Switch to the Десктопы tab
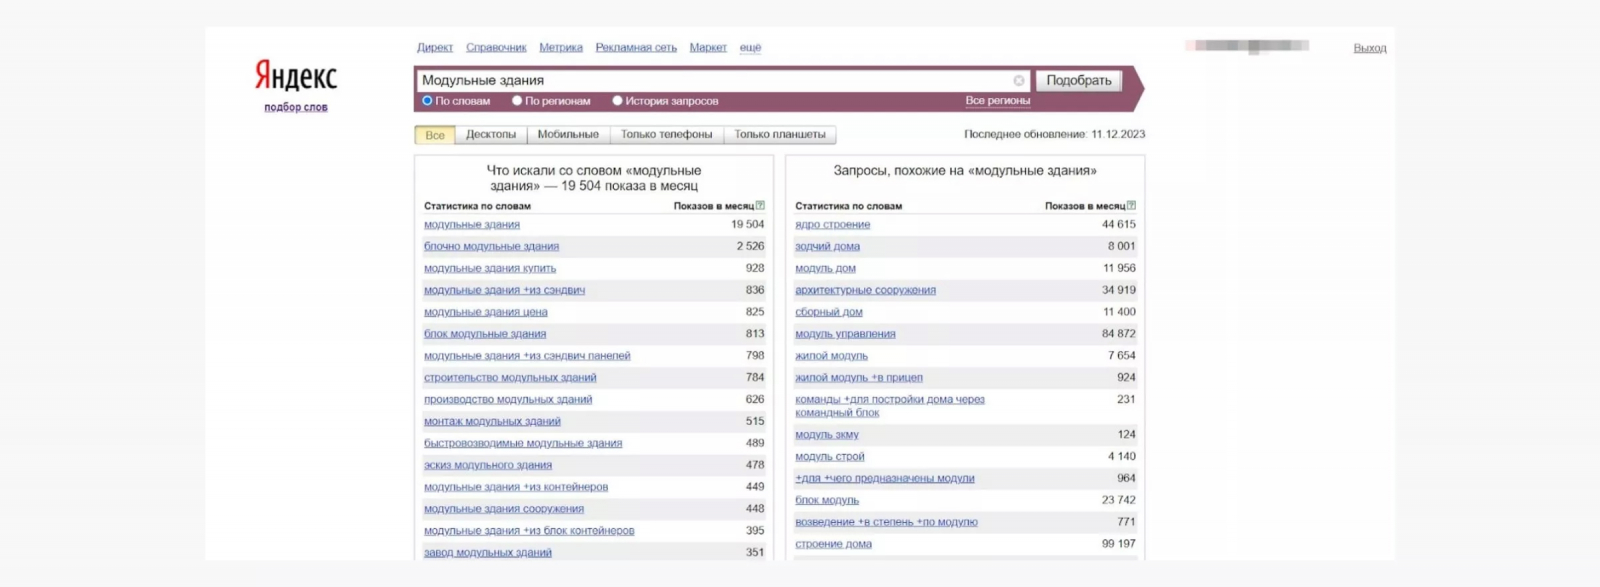 [491, 135]
